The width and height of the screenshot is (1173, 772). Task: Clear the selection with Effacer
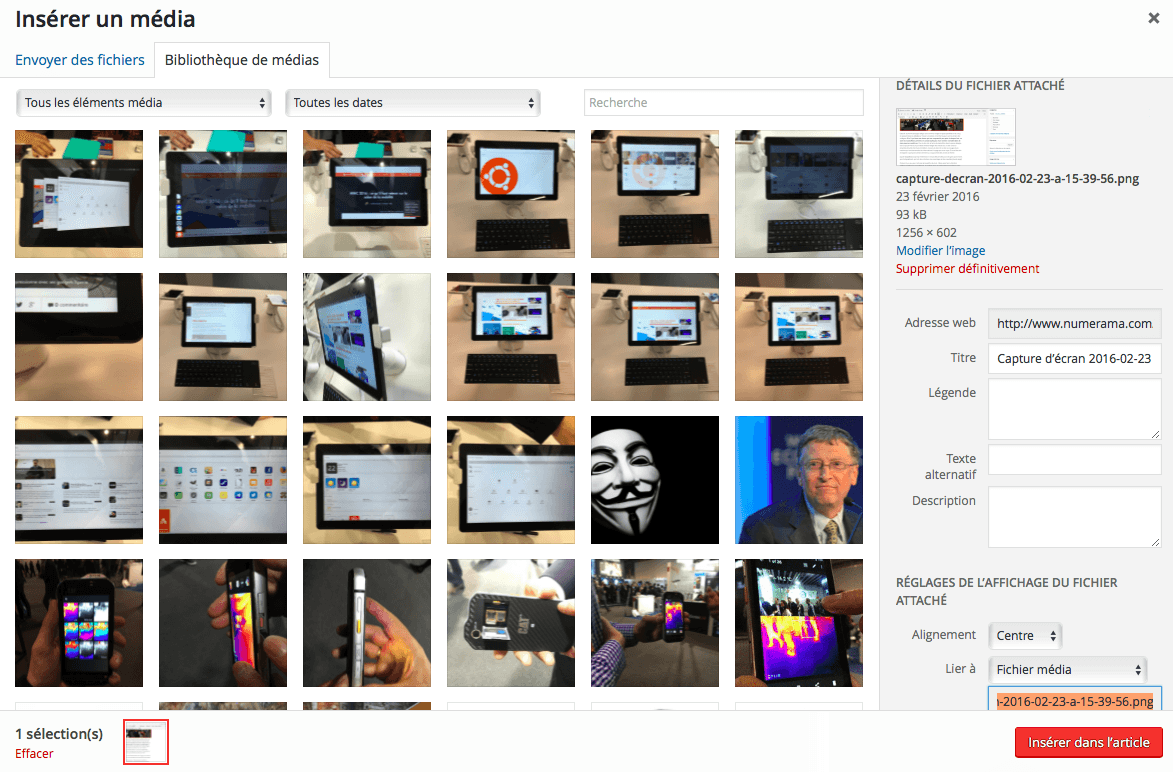pos(34,753)
